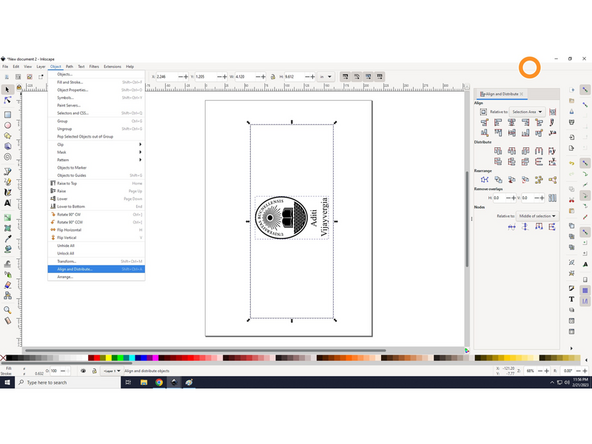Expand the right commands bar overflow arrow
The image size is (592, 444).
pyautogui.click(x=571, y=348)
